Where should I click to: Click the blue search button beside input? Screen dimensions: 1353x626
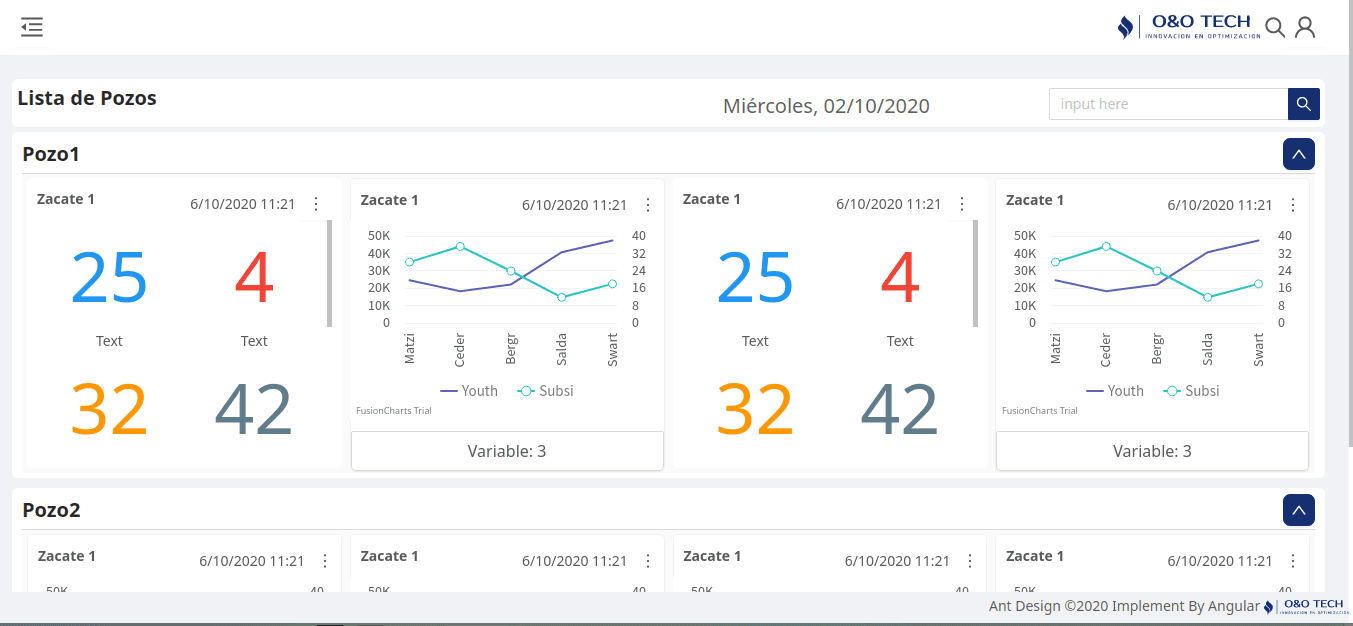1304,104
